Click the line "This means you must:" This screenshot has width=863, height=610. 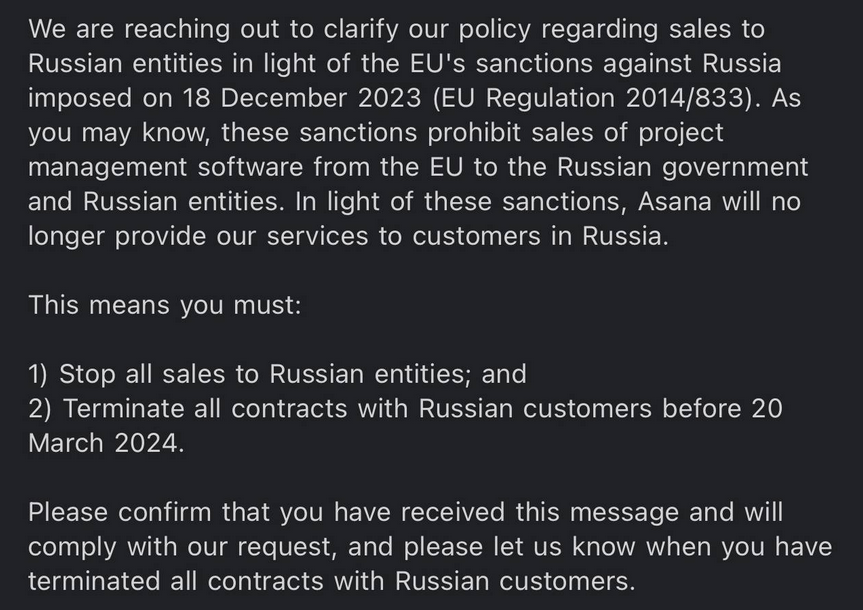tap(164, 305)
